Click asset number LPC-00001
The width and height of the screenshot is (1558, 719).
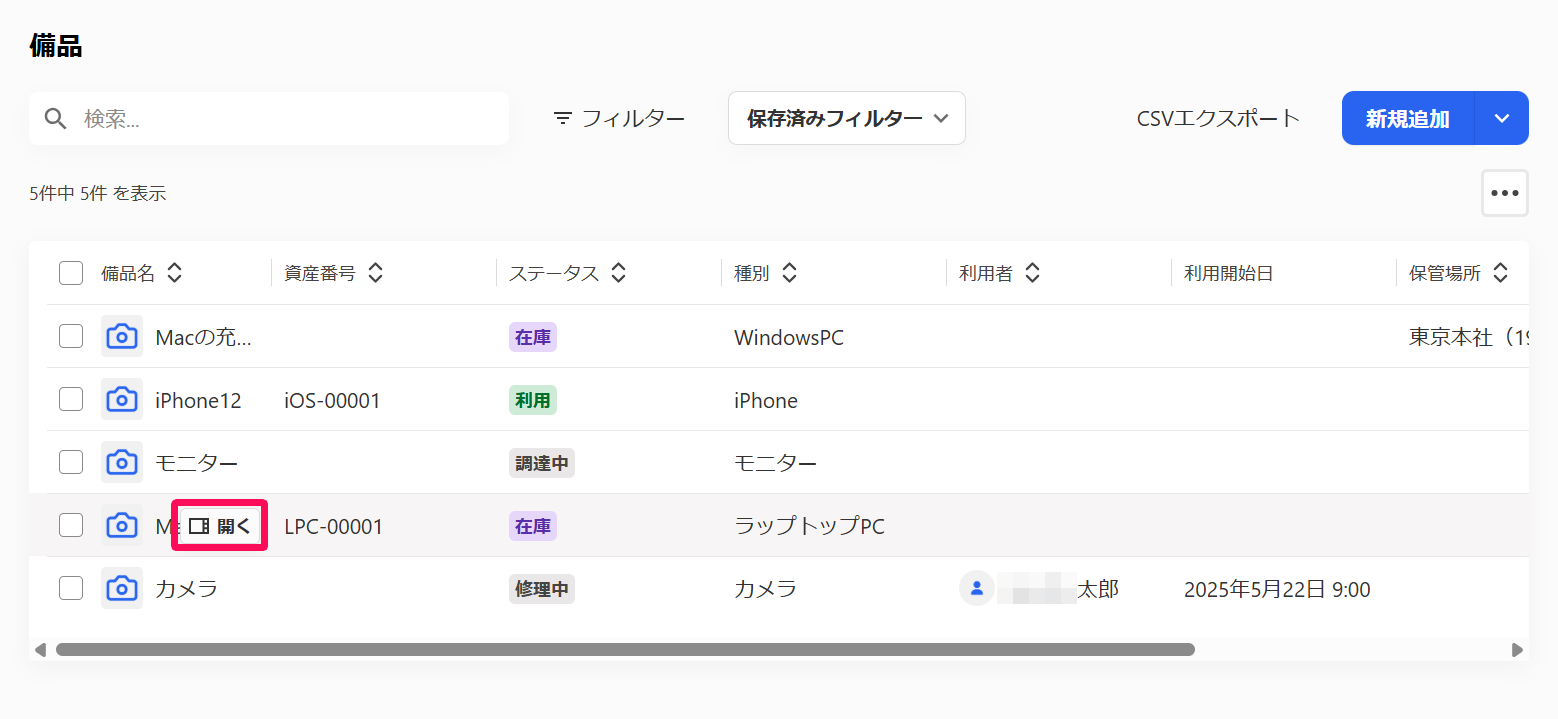tap(334, 527)
